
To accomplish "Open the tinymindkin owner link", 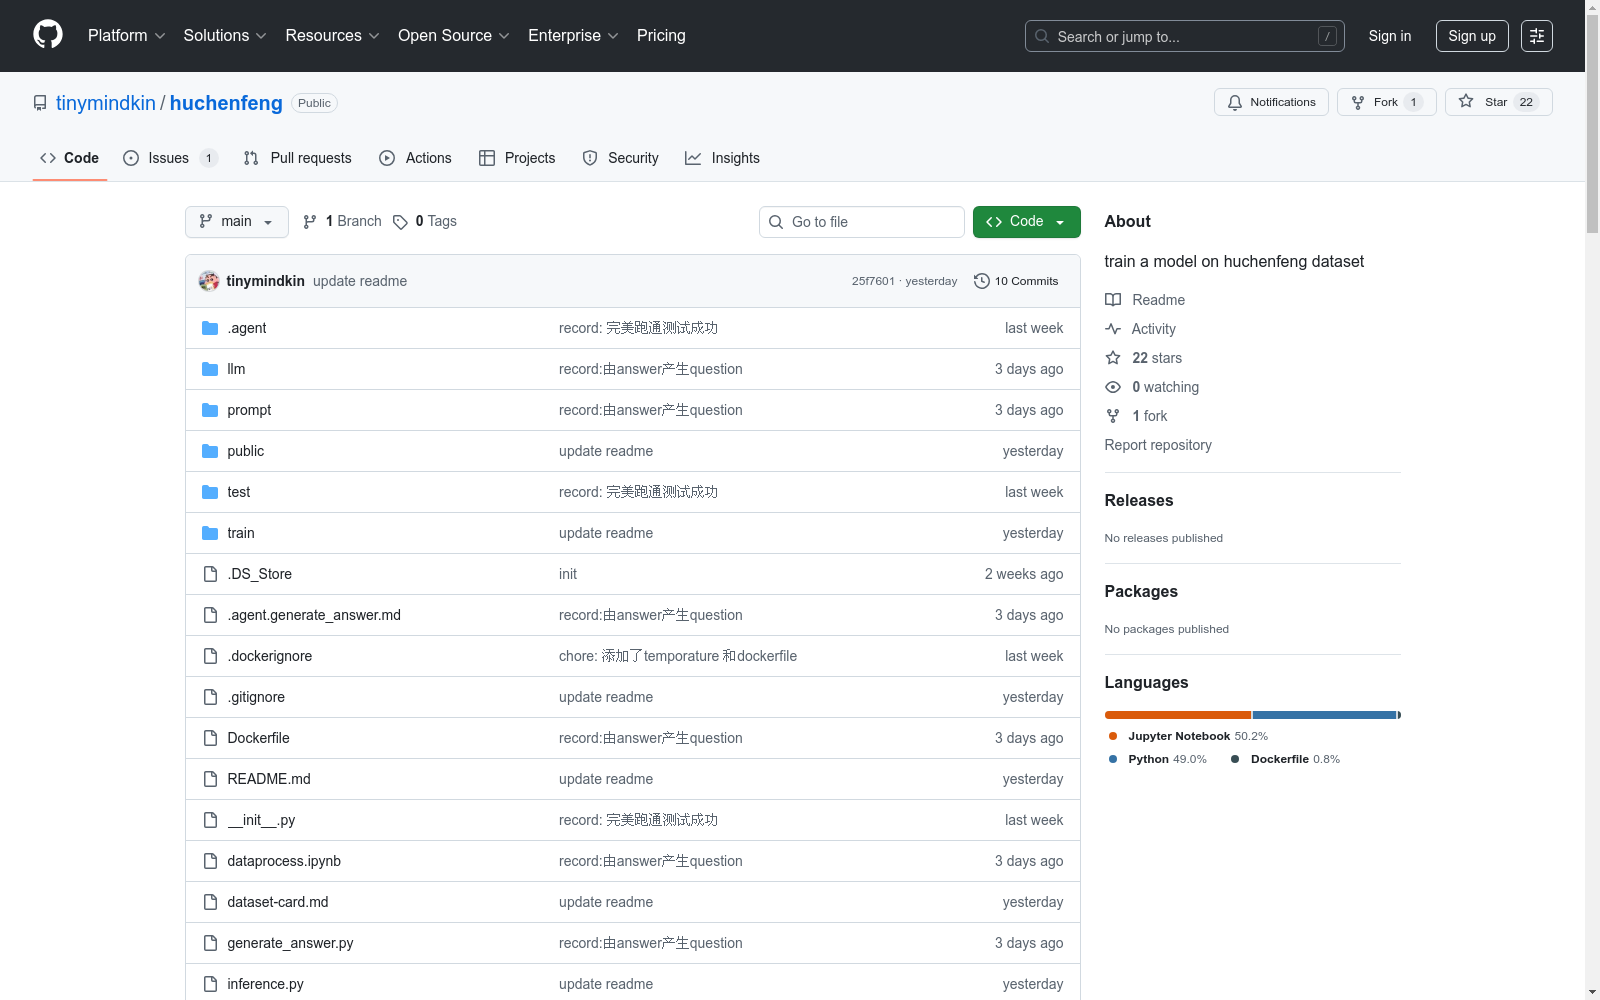I will click(106, 103).
